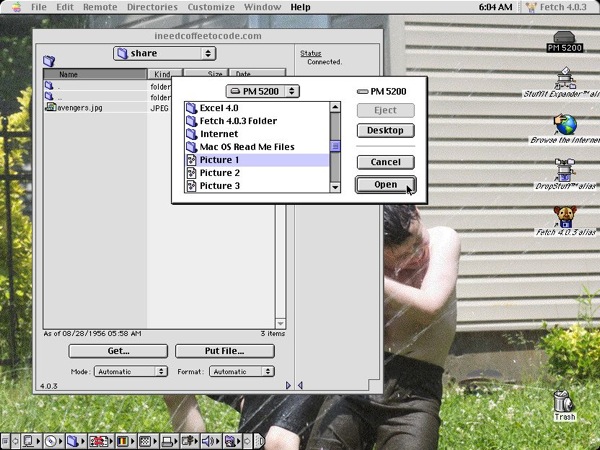Open the Directories menu
Image resolution: width=600 pixels, height=450 pixels.
(152, 7)
